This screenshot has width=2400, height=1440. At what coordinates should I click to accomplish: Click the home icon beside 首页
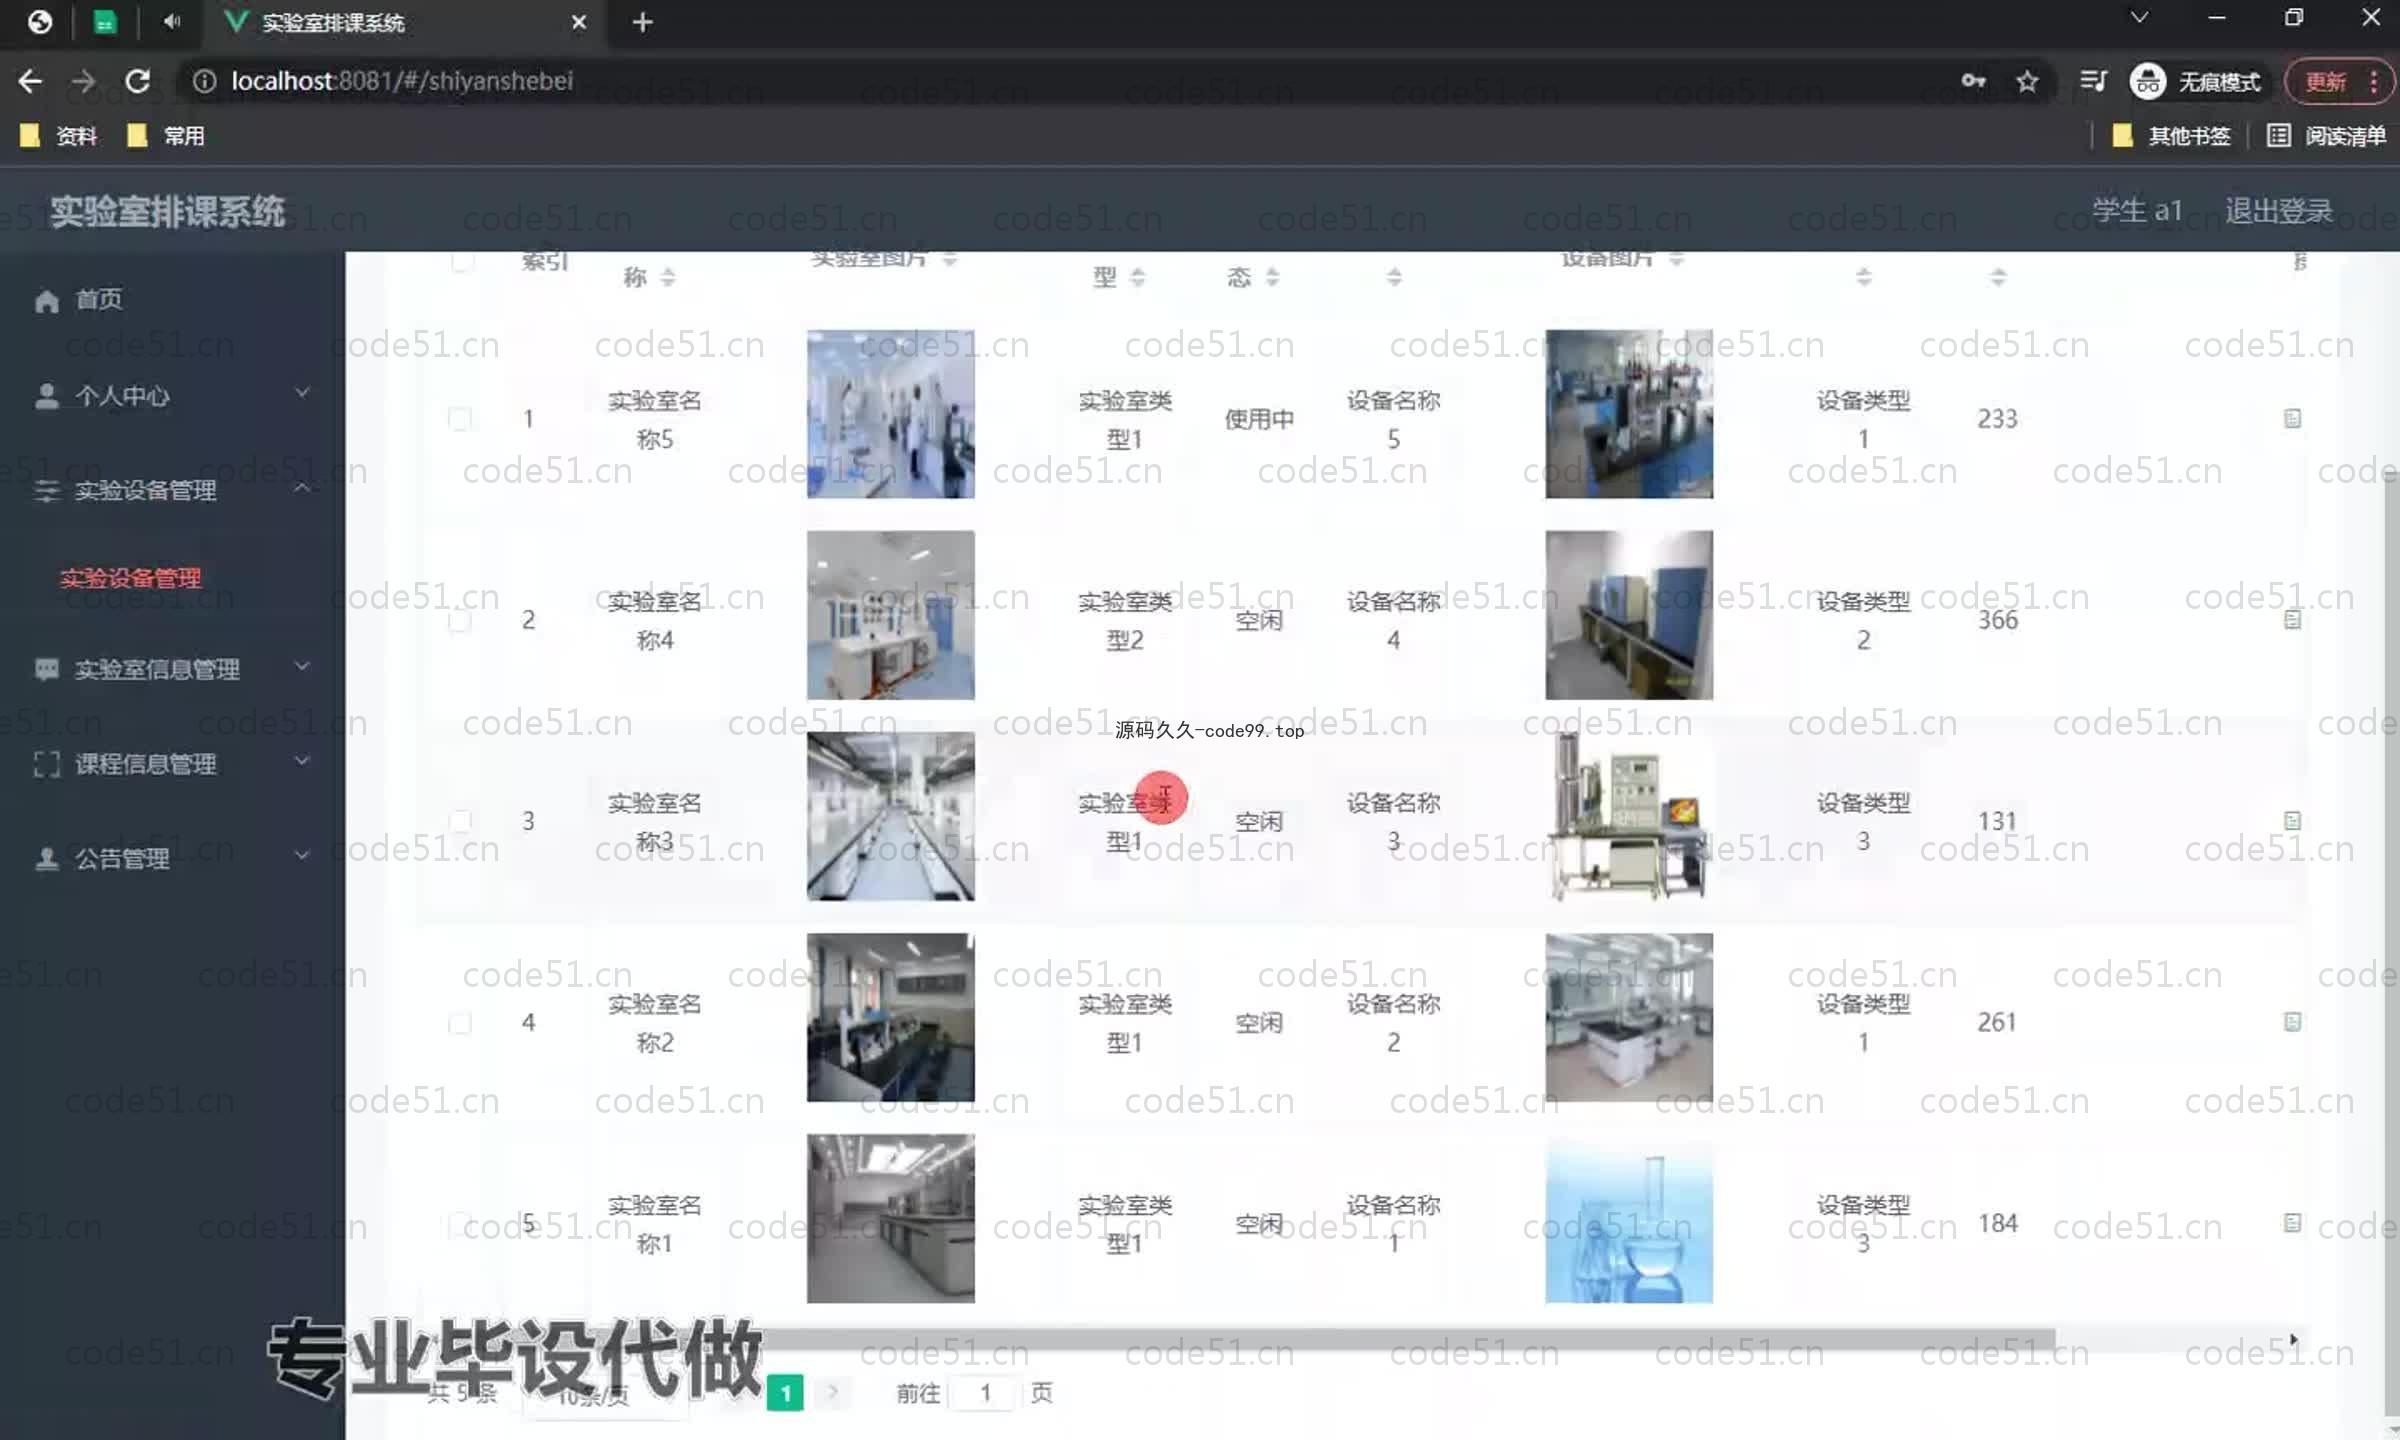[x=47, y=301]
